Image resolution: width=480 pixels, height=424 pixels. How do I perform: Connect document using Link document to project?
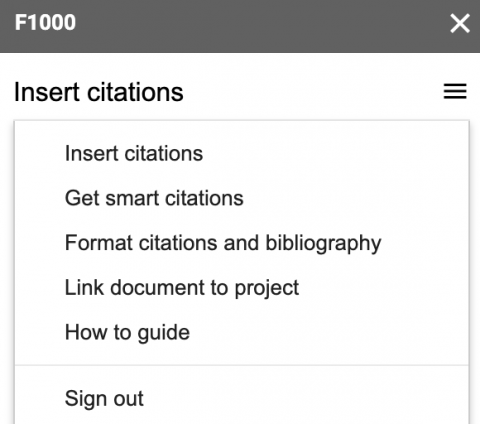pos(242,288)
